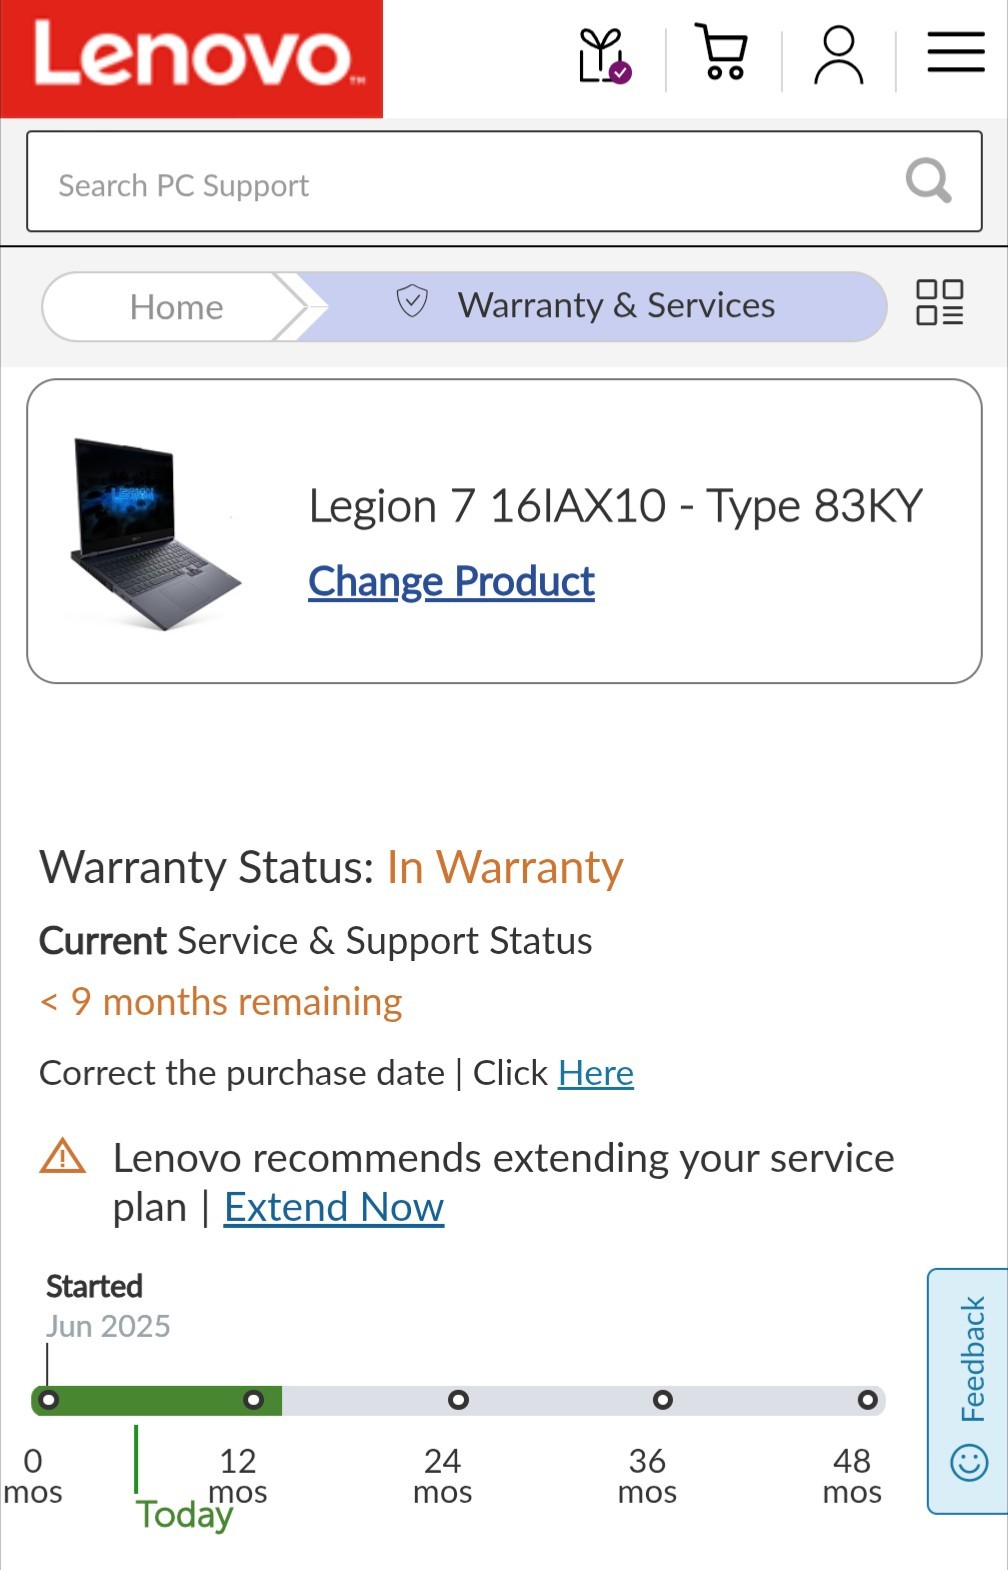Click the 24 mos timeline marker

click(x=458, y=1400)
